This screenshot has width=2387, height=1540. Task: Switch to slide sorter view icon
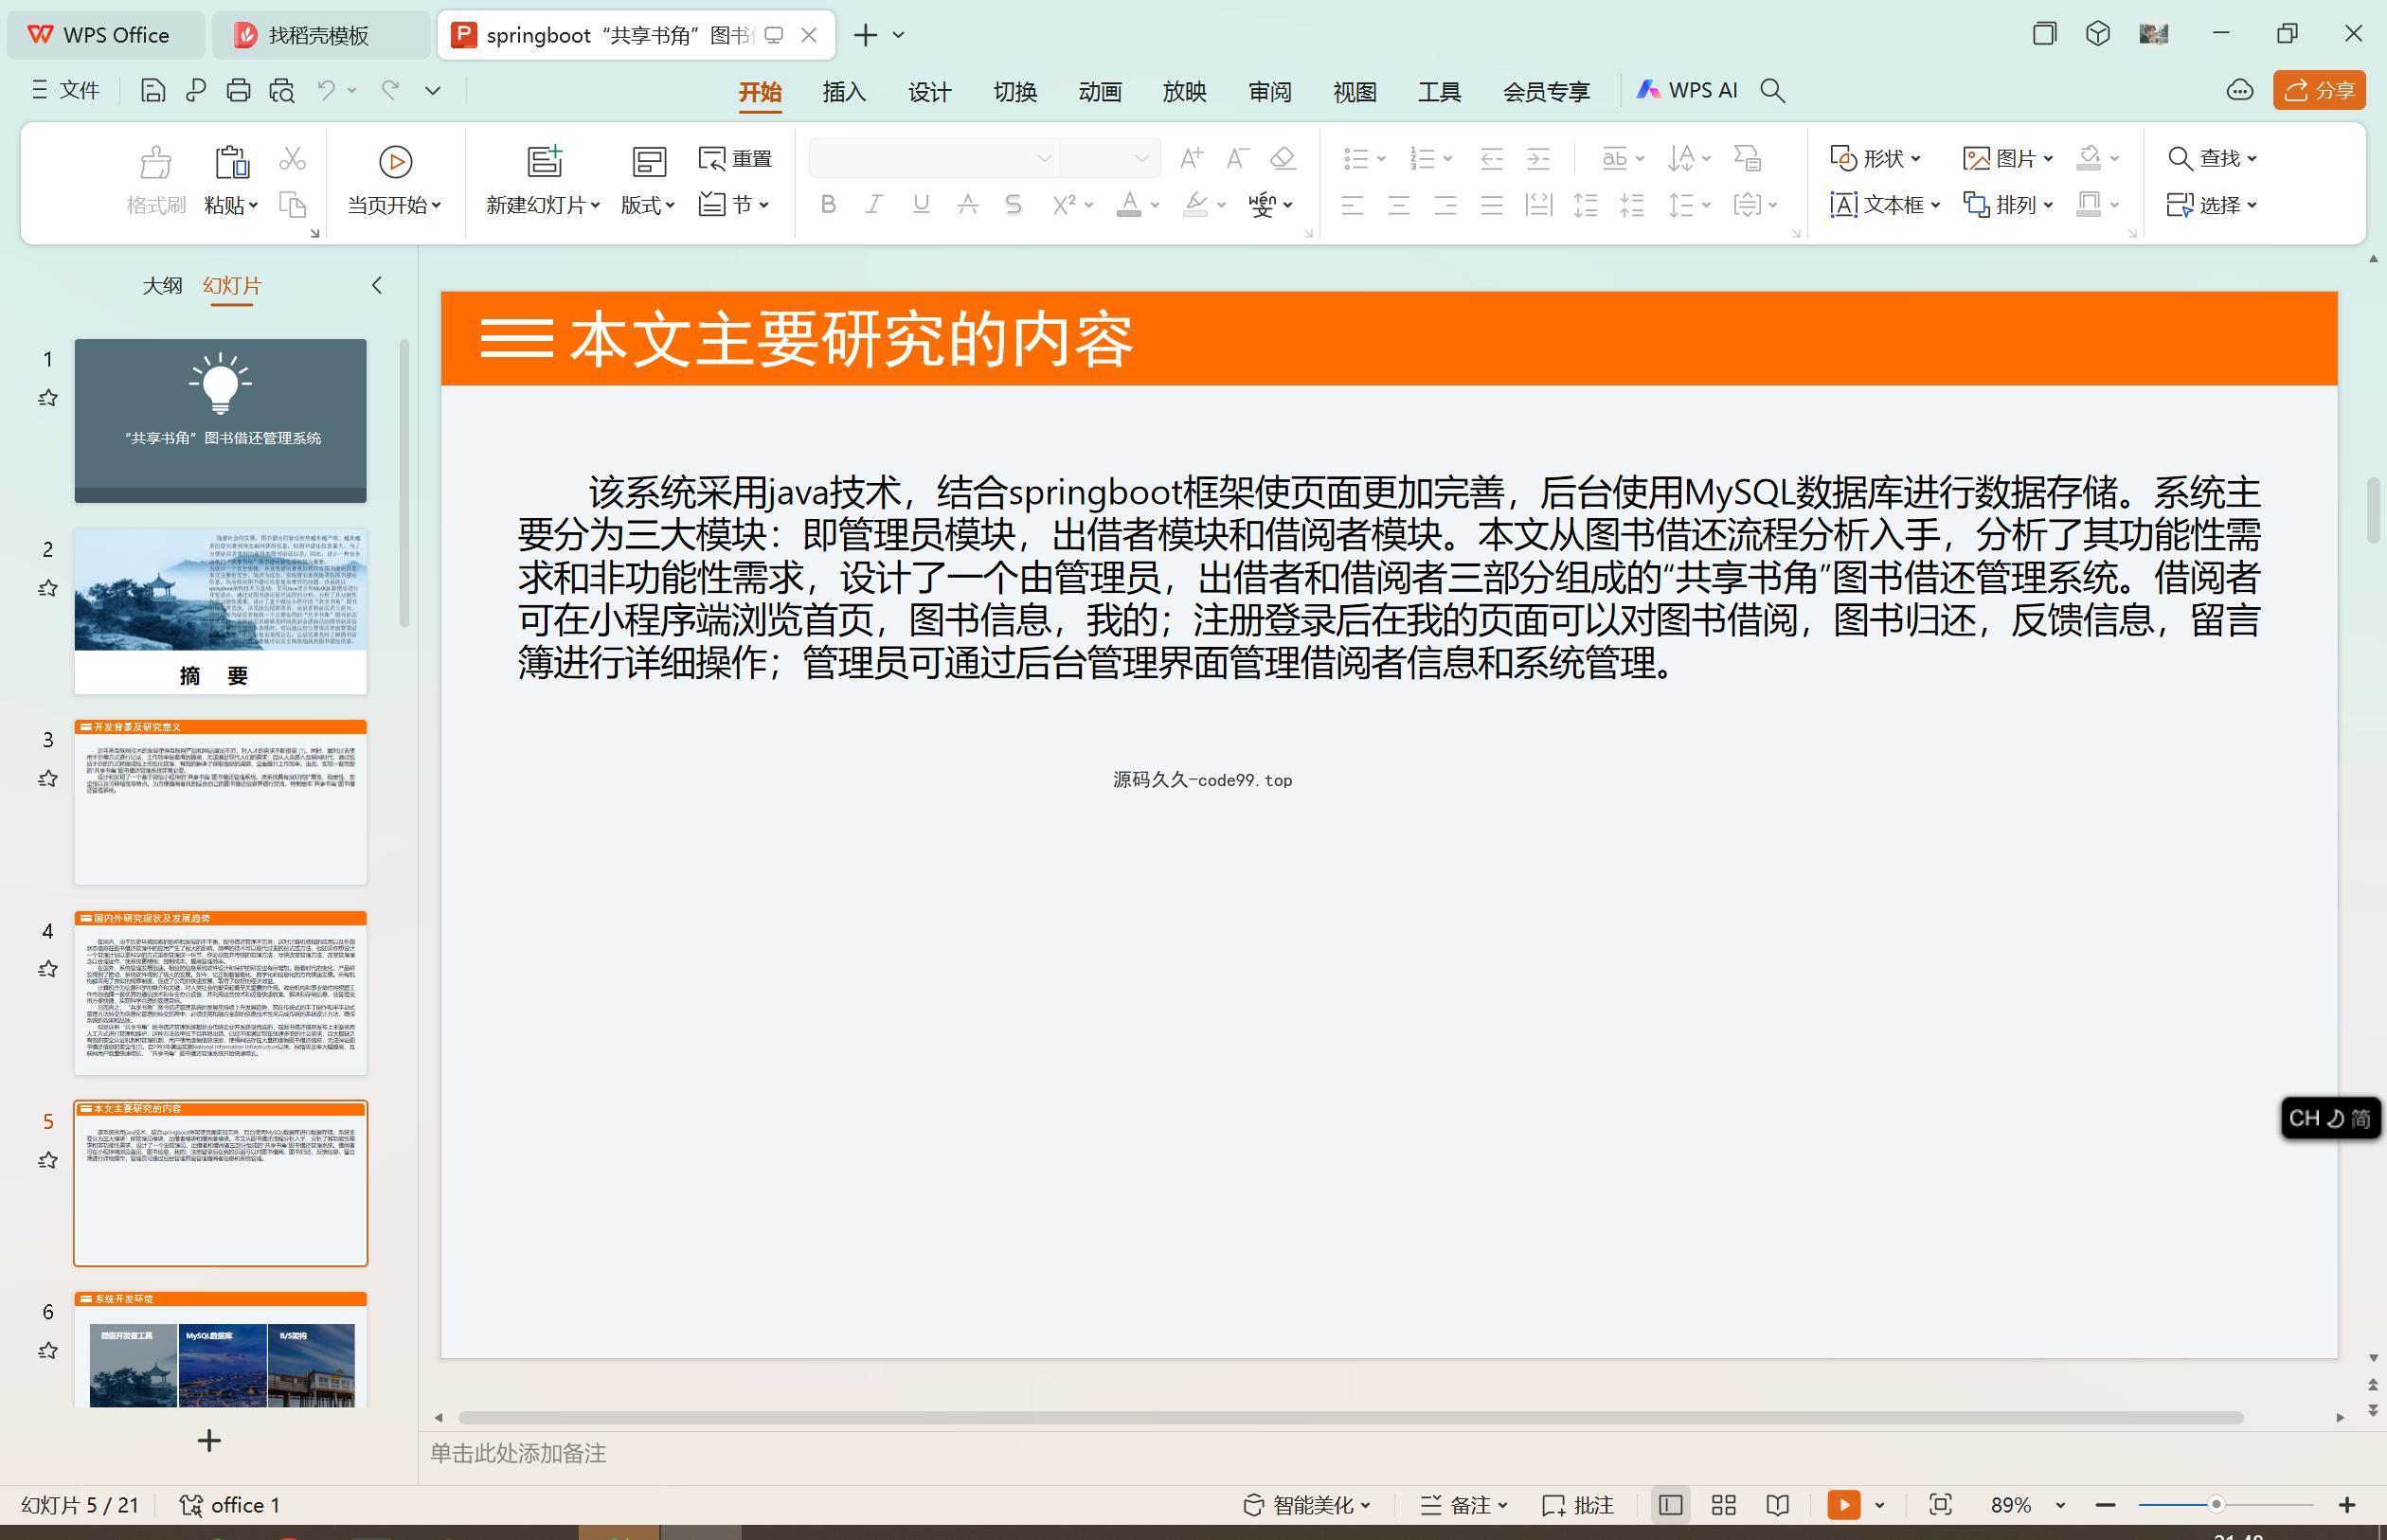[x=1724, y=1505]
